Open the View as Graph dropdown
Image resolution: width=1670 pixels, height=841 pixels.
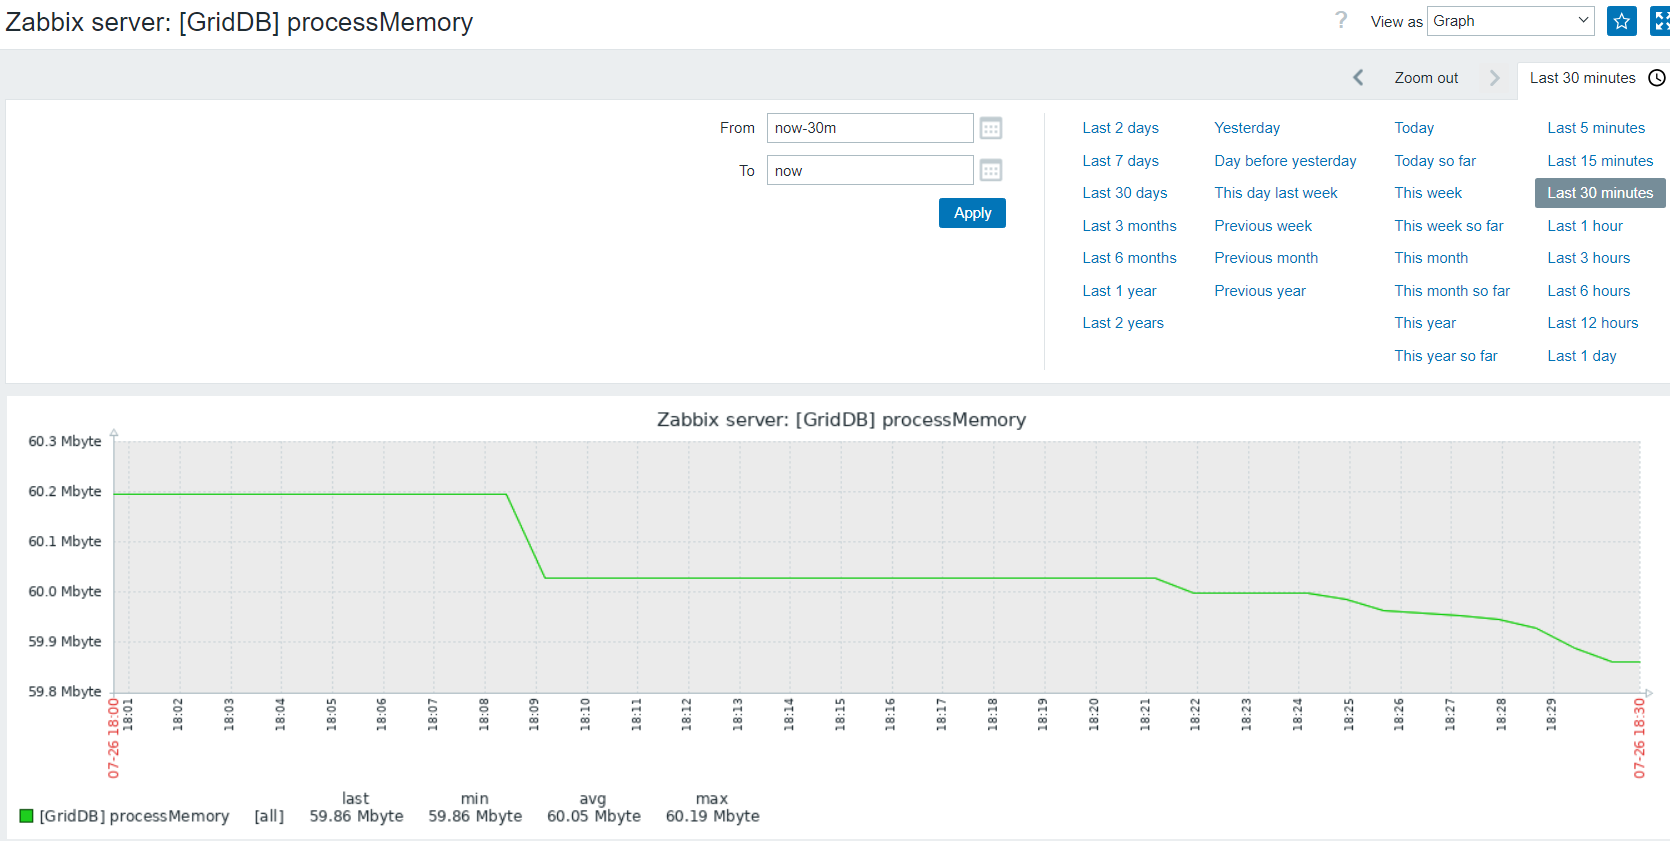[x=1510, y=21]
